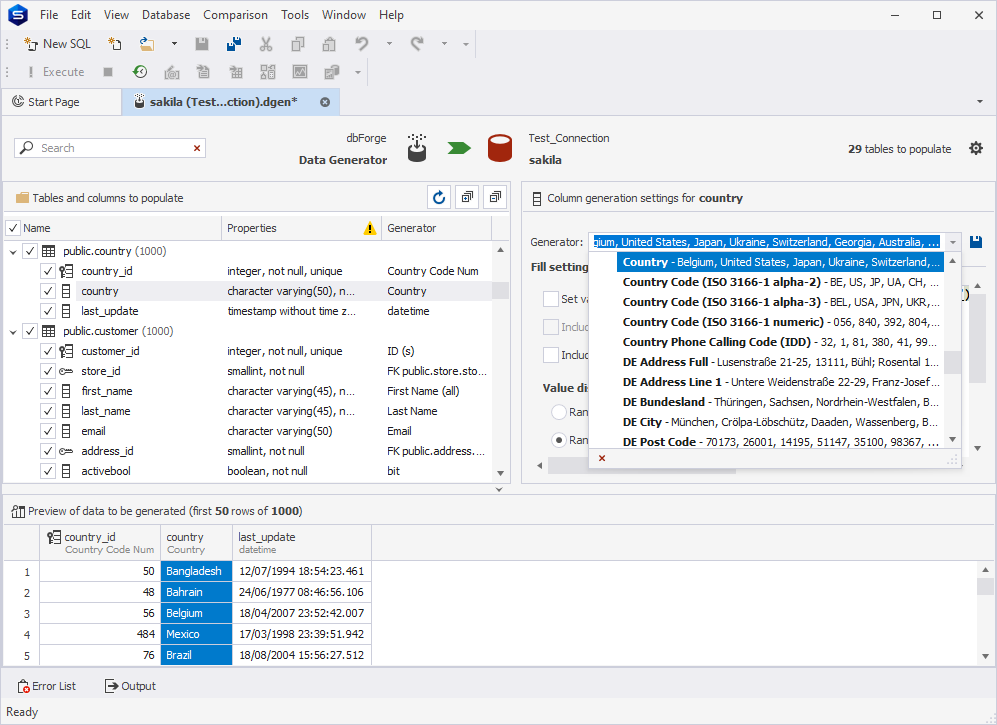Viewport: 997px width, 725px height.
Task: Click the Save All double-disk icon
Action: (233, 44)
